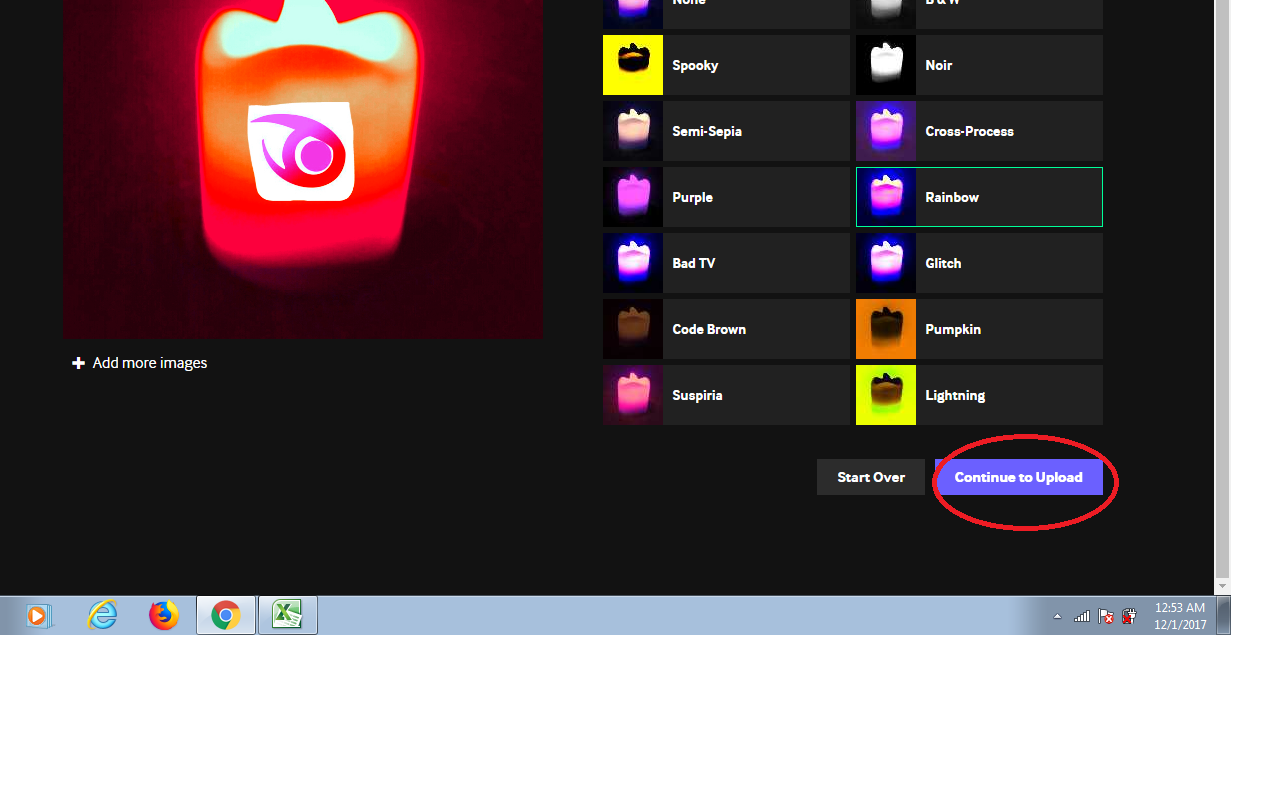Choose the Suspiria filter

pos(726,395)
